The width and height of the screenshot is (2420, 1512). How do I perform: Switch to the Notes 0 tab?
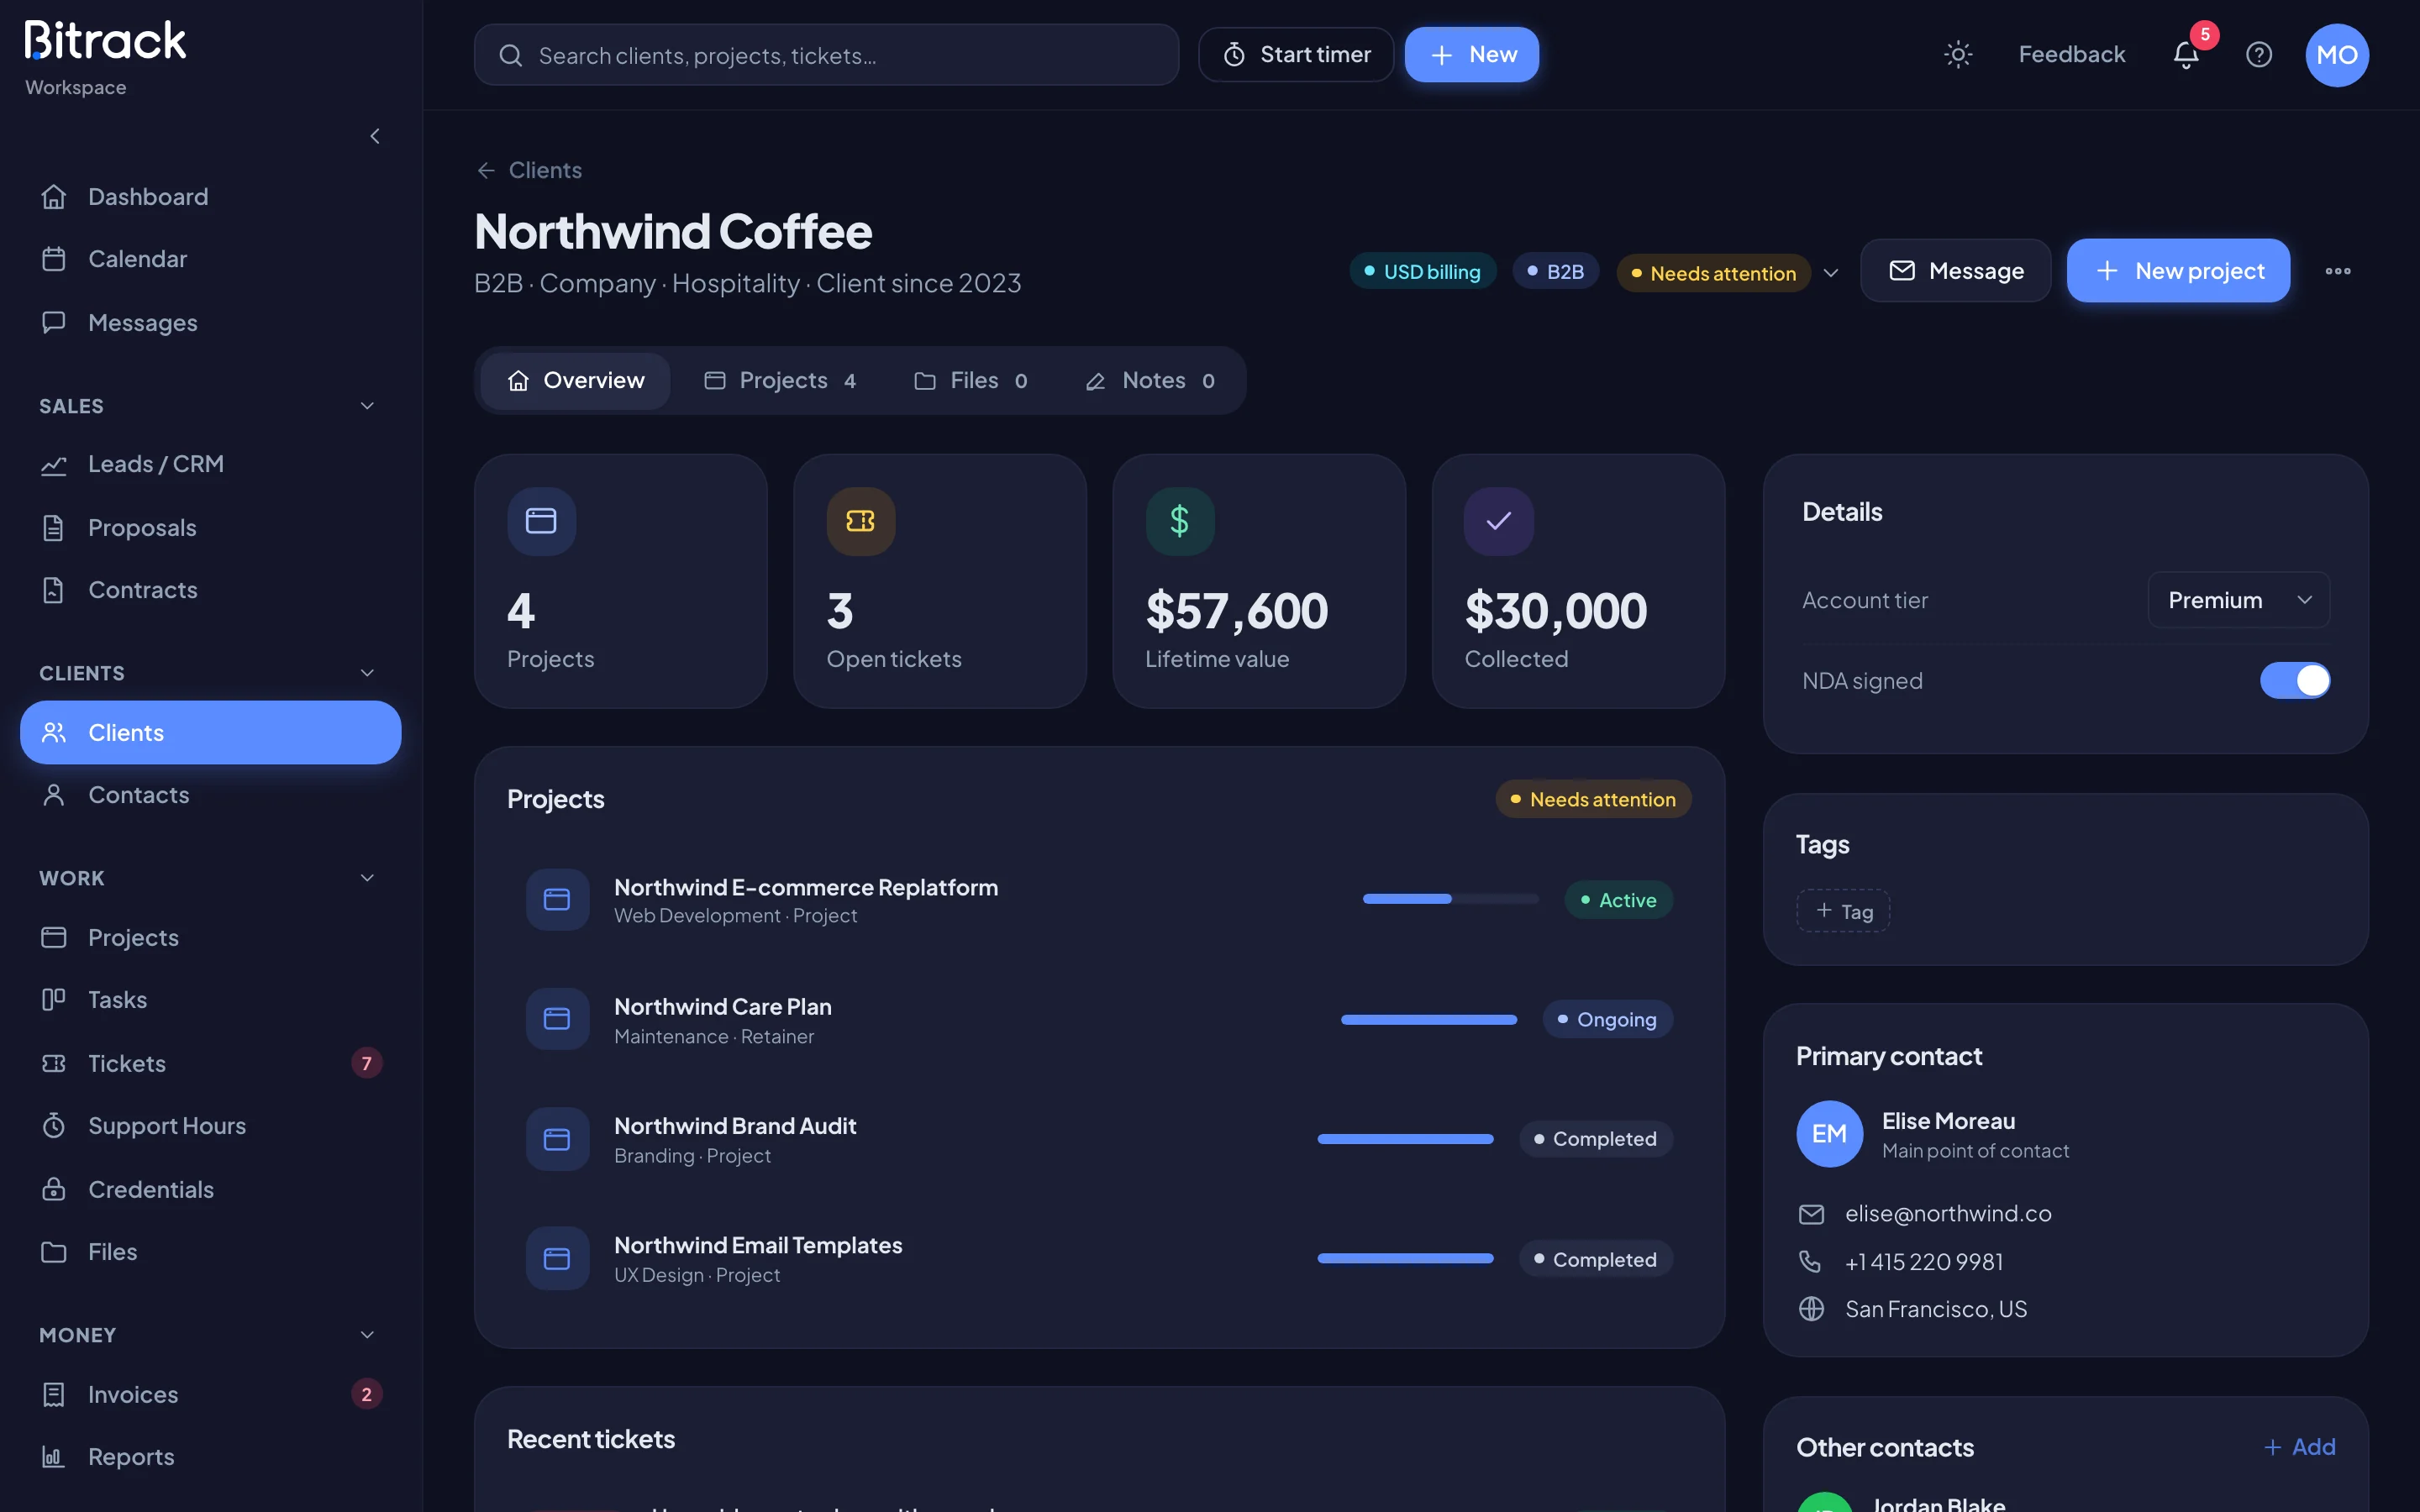1150,381
